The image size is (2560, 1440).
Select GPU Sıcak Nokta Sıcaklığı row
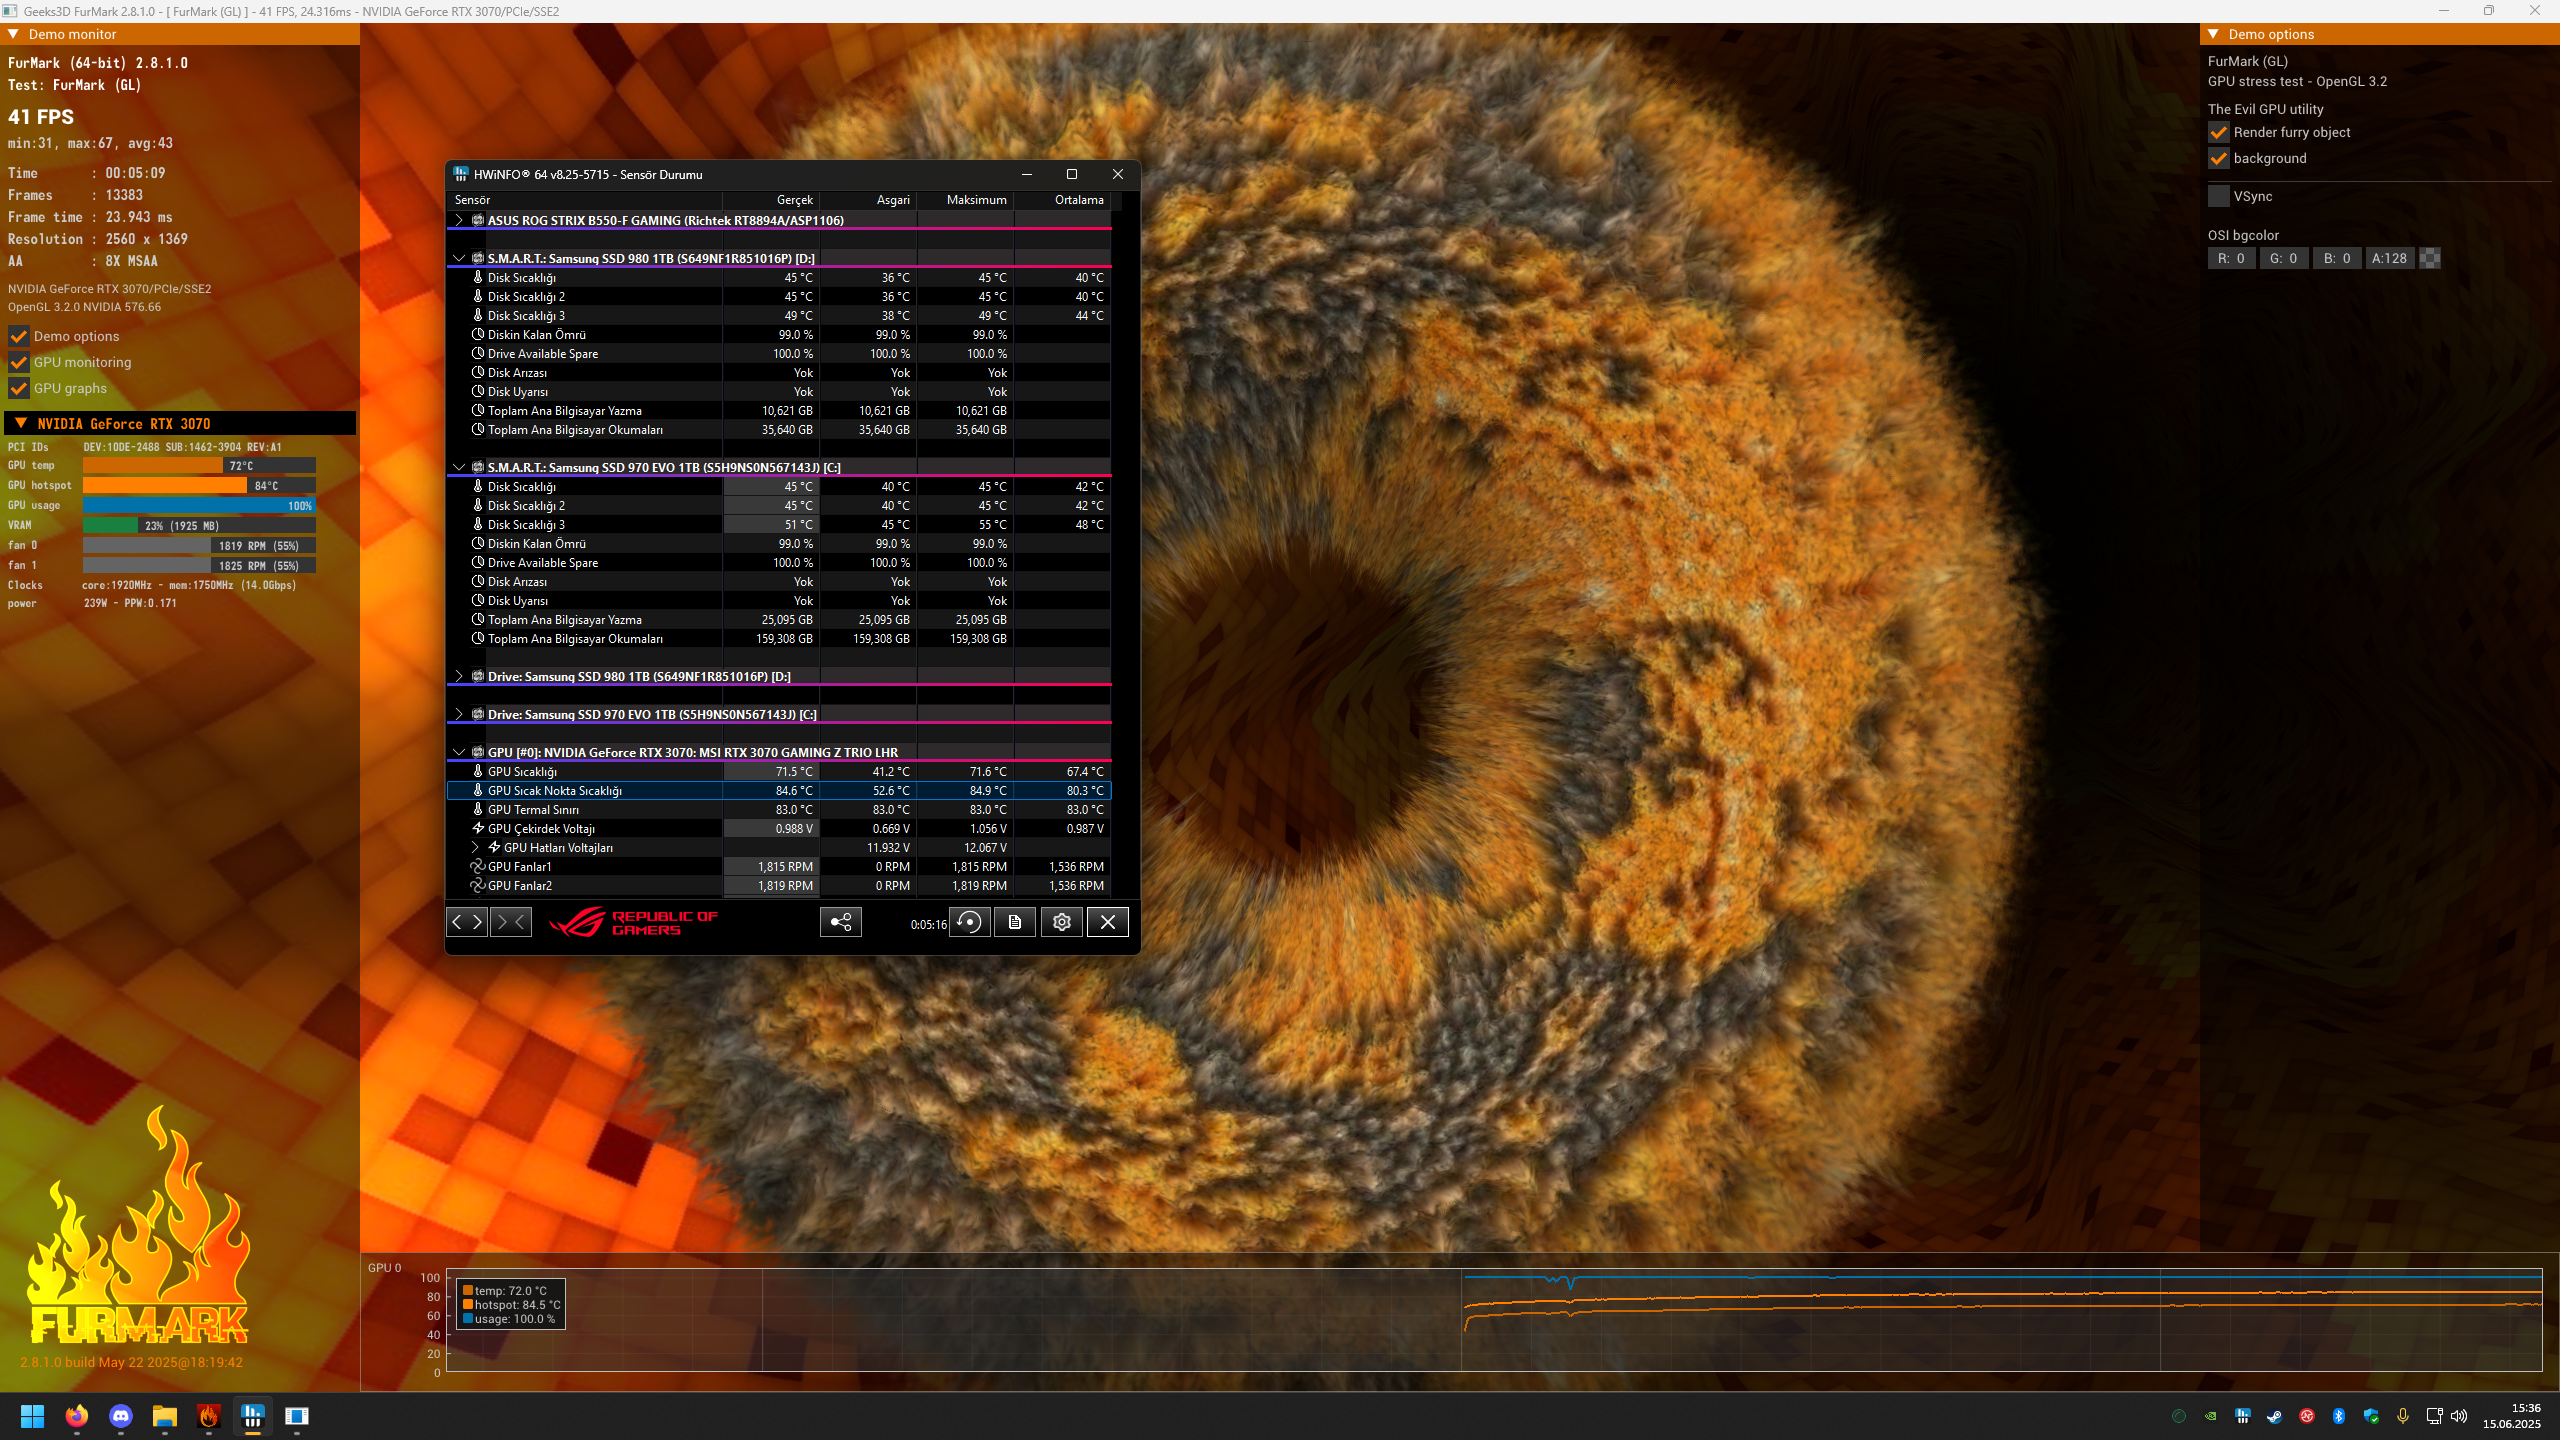click(x=779, y=790)
